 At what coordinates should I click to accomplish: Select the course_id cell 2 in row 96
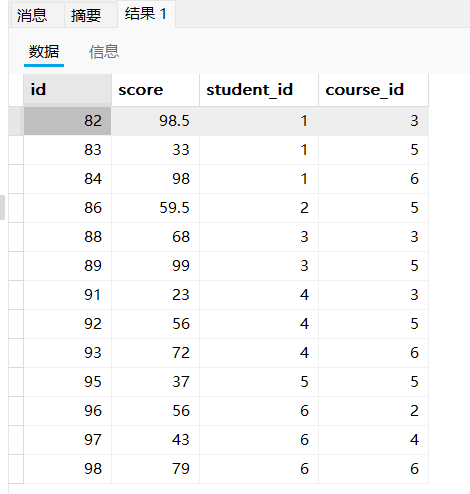pyautogui.click(x=373, y=411)
